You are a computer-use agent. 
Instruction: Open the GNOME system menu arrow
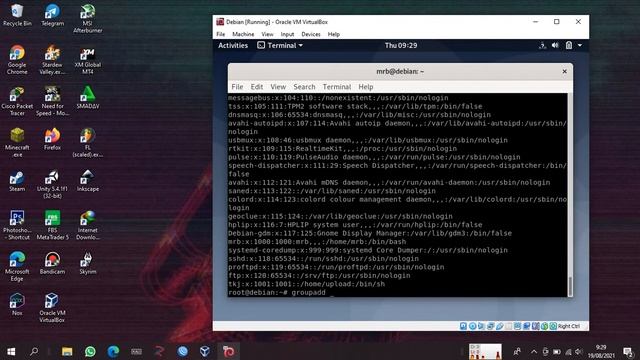click(x=580, y=45)
